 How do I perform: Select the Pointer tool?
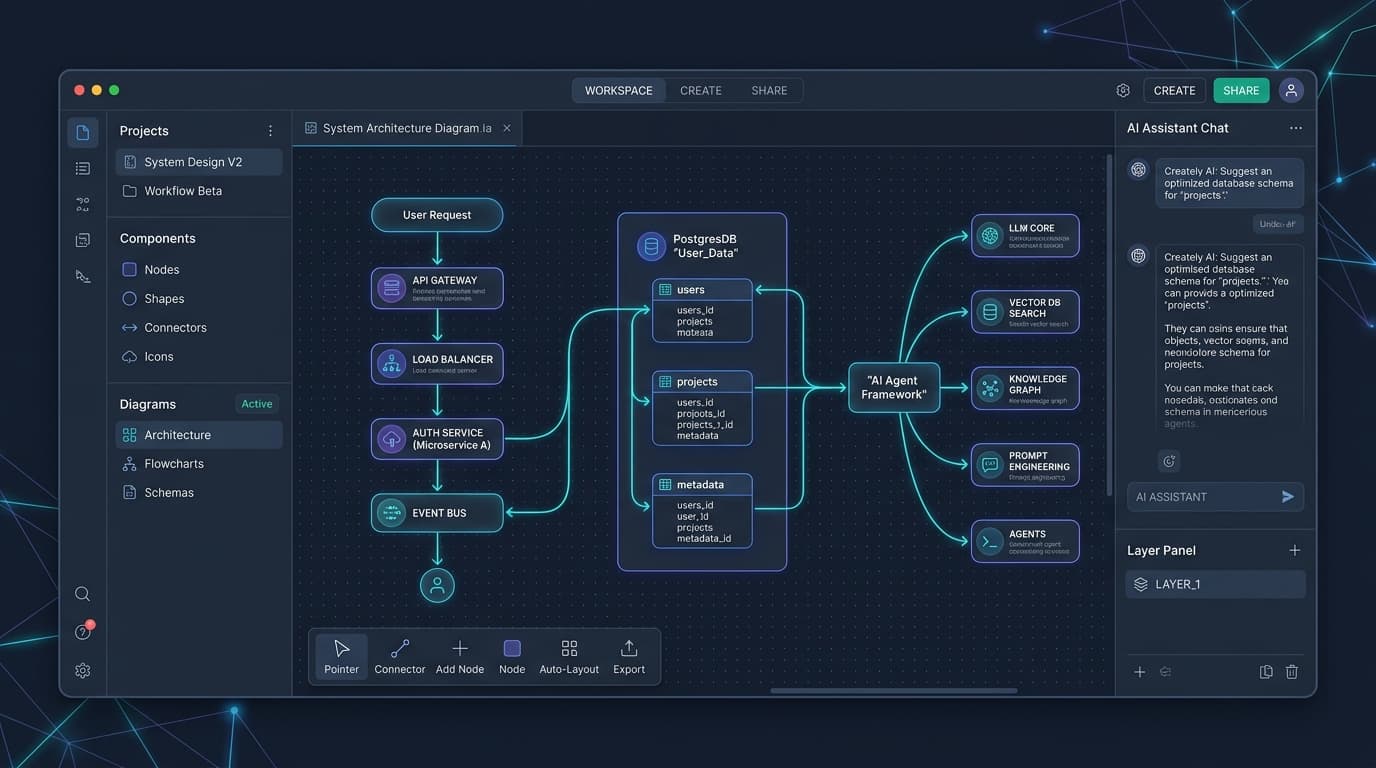coord(341,656)
